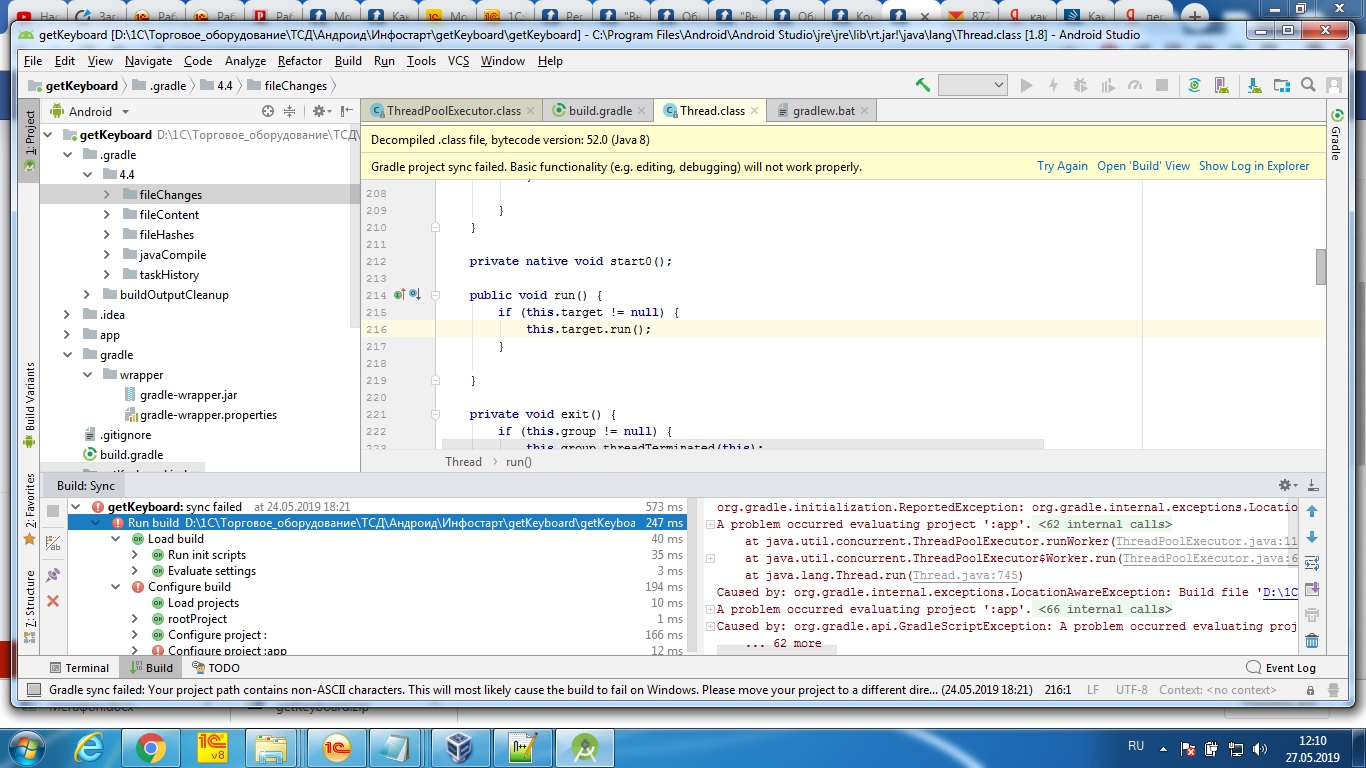Viewport: 1366px width, 768px height.
Task: Open the Structure side tab
Action: tap(29, 605)
